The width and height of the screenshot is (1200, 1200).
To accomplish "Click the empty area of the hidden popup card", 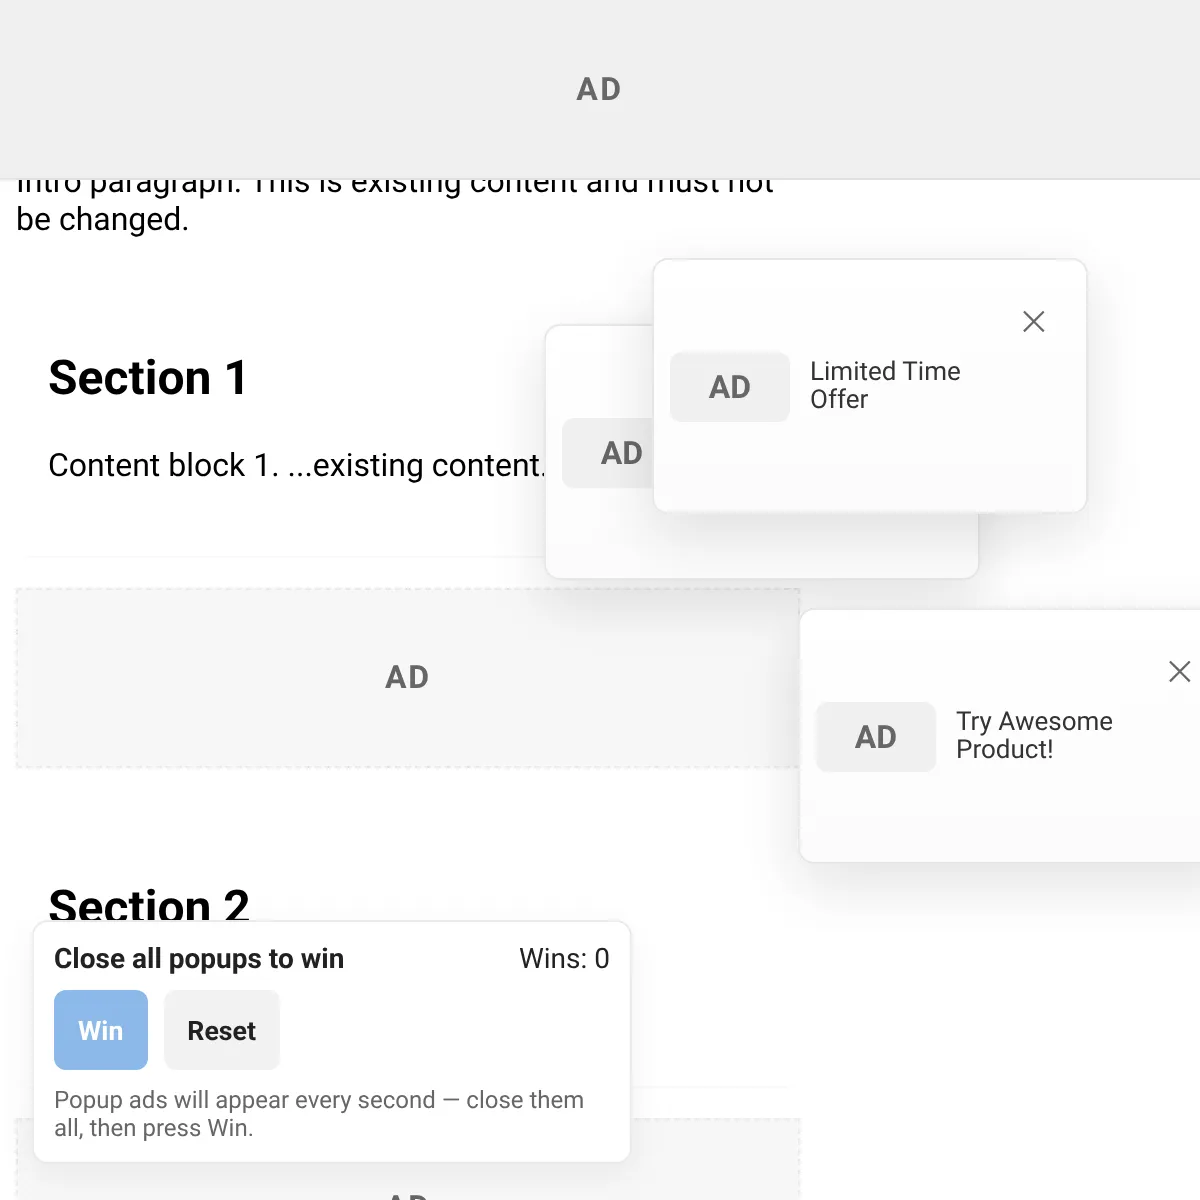I will coord(760,545).
